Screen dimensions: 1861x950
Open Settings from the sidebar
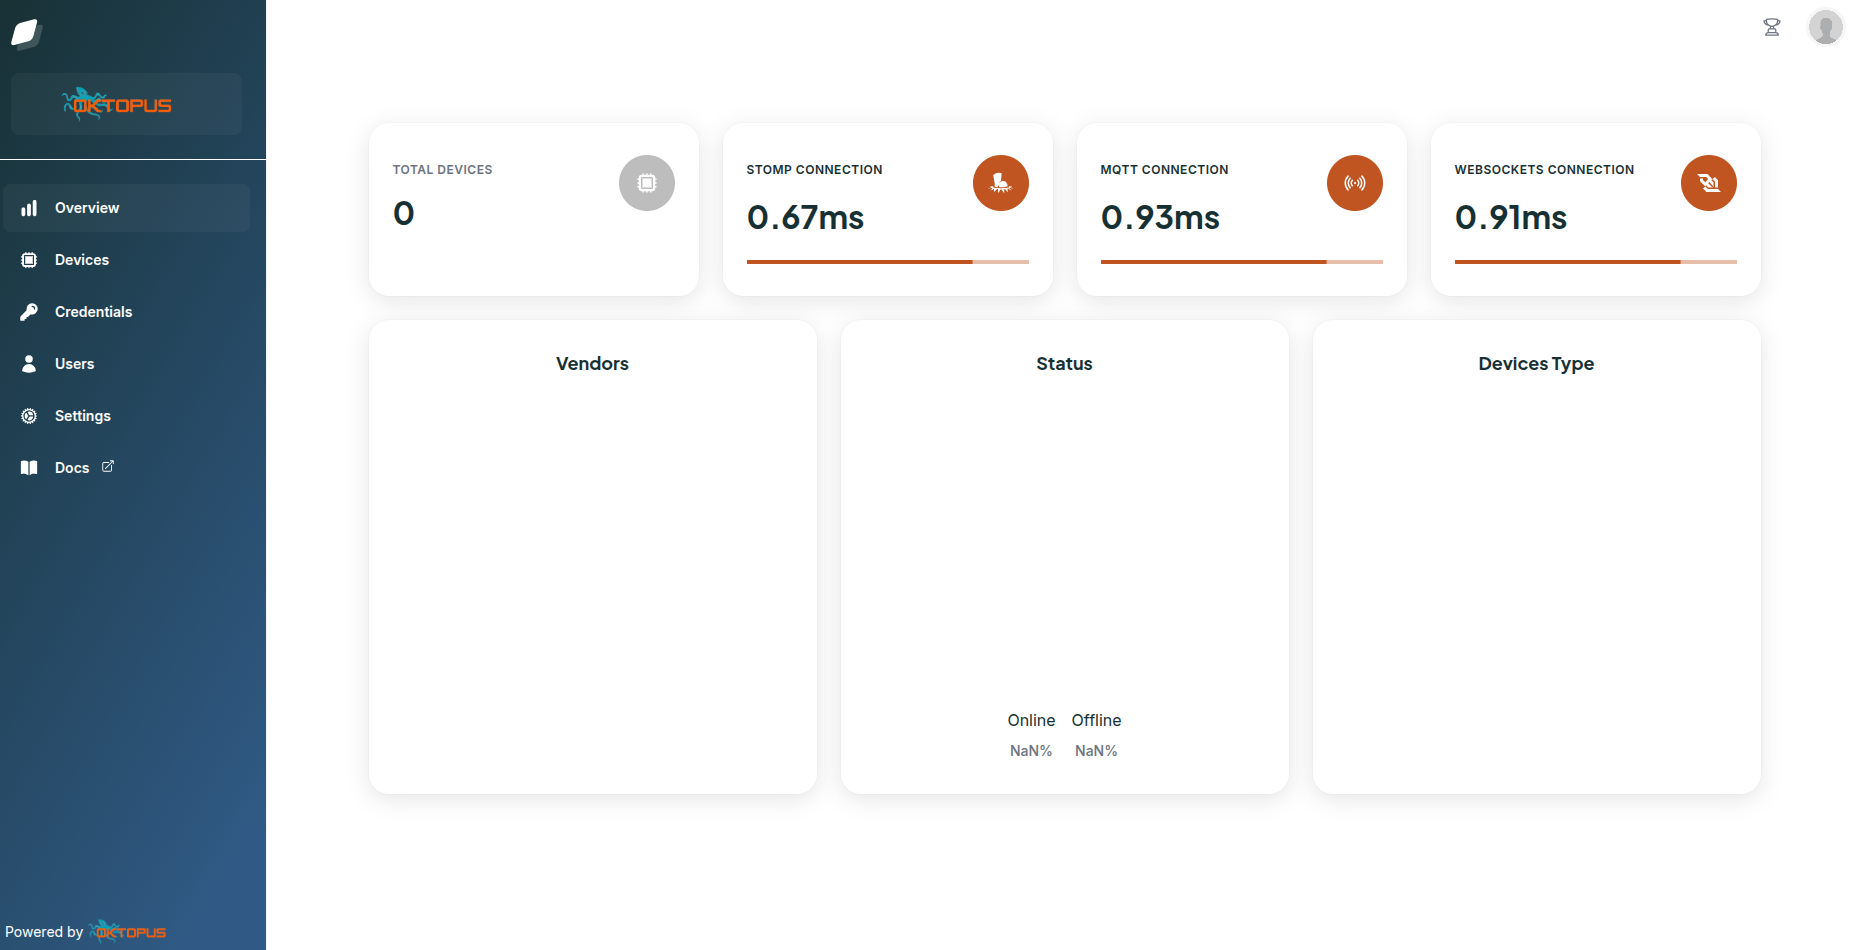(x=126, y=416)
